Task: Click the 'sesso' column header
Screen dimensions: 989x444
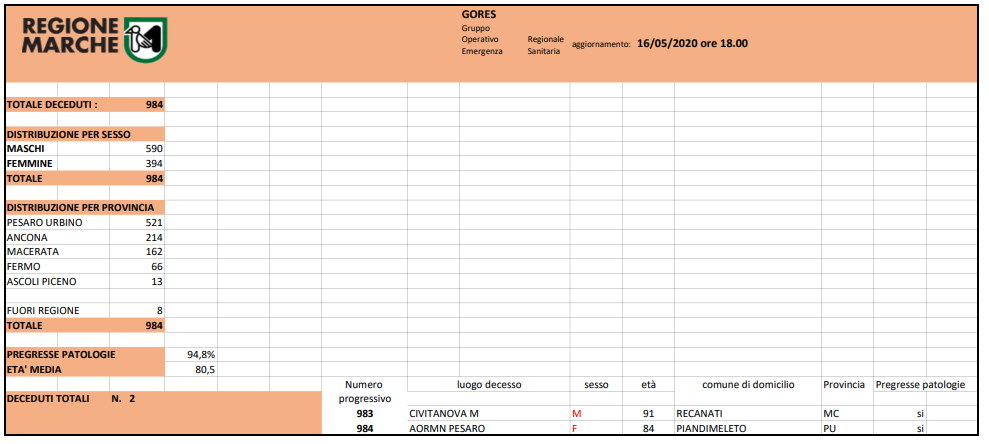Action: click(x=596, y=385)
